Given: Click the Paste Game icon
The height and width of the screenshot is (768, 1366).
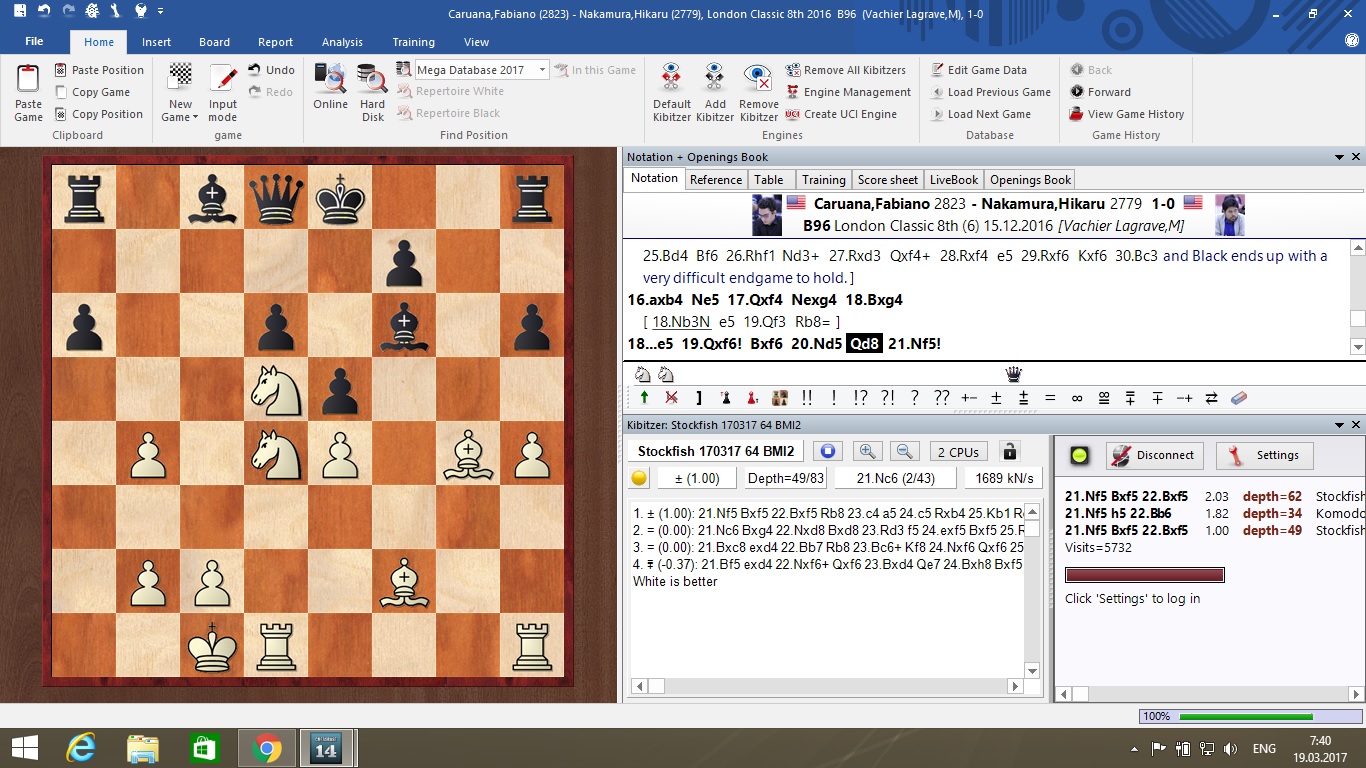Looking at the screenshot, I should click(x=28, y=78).
